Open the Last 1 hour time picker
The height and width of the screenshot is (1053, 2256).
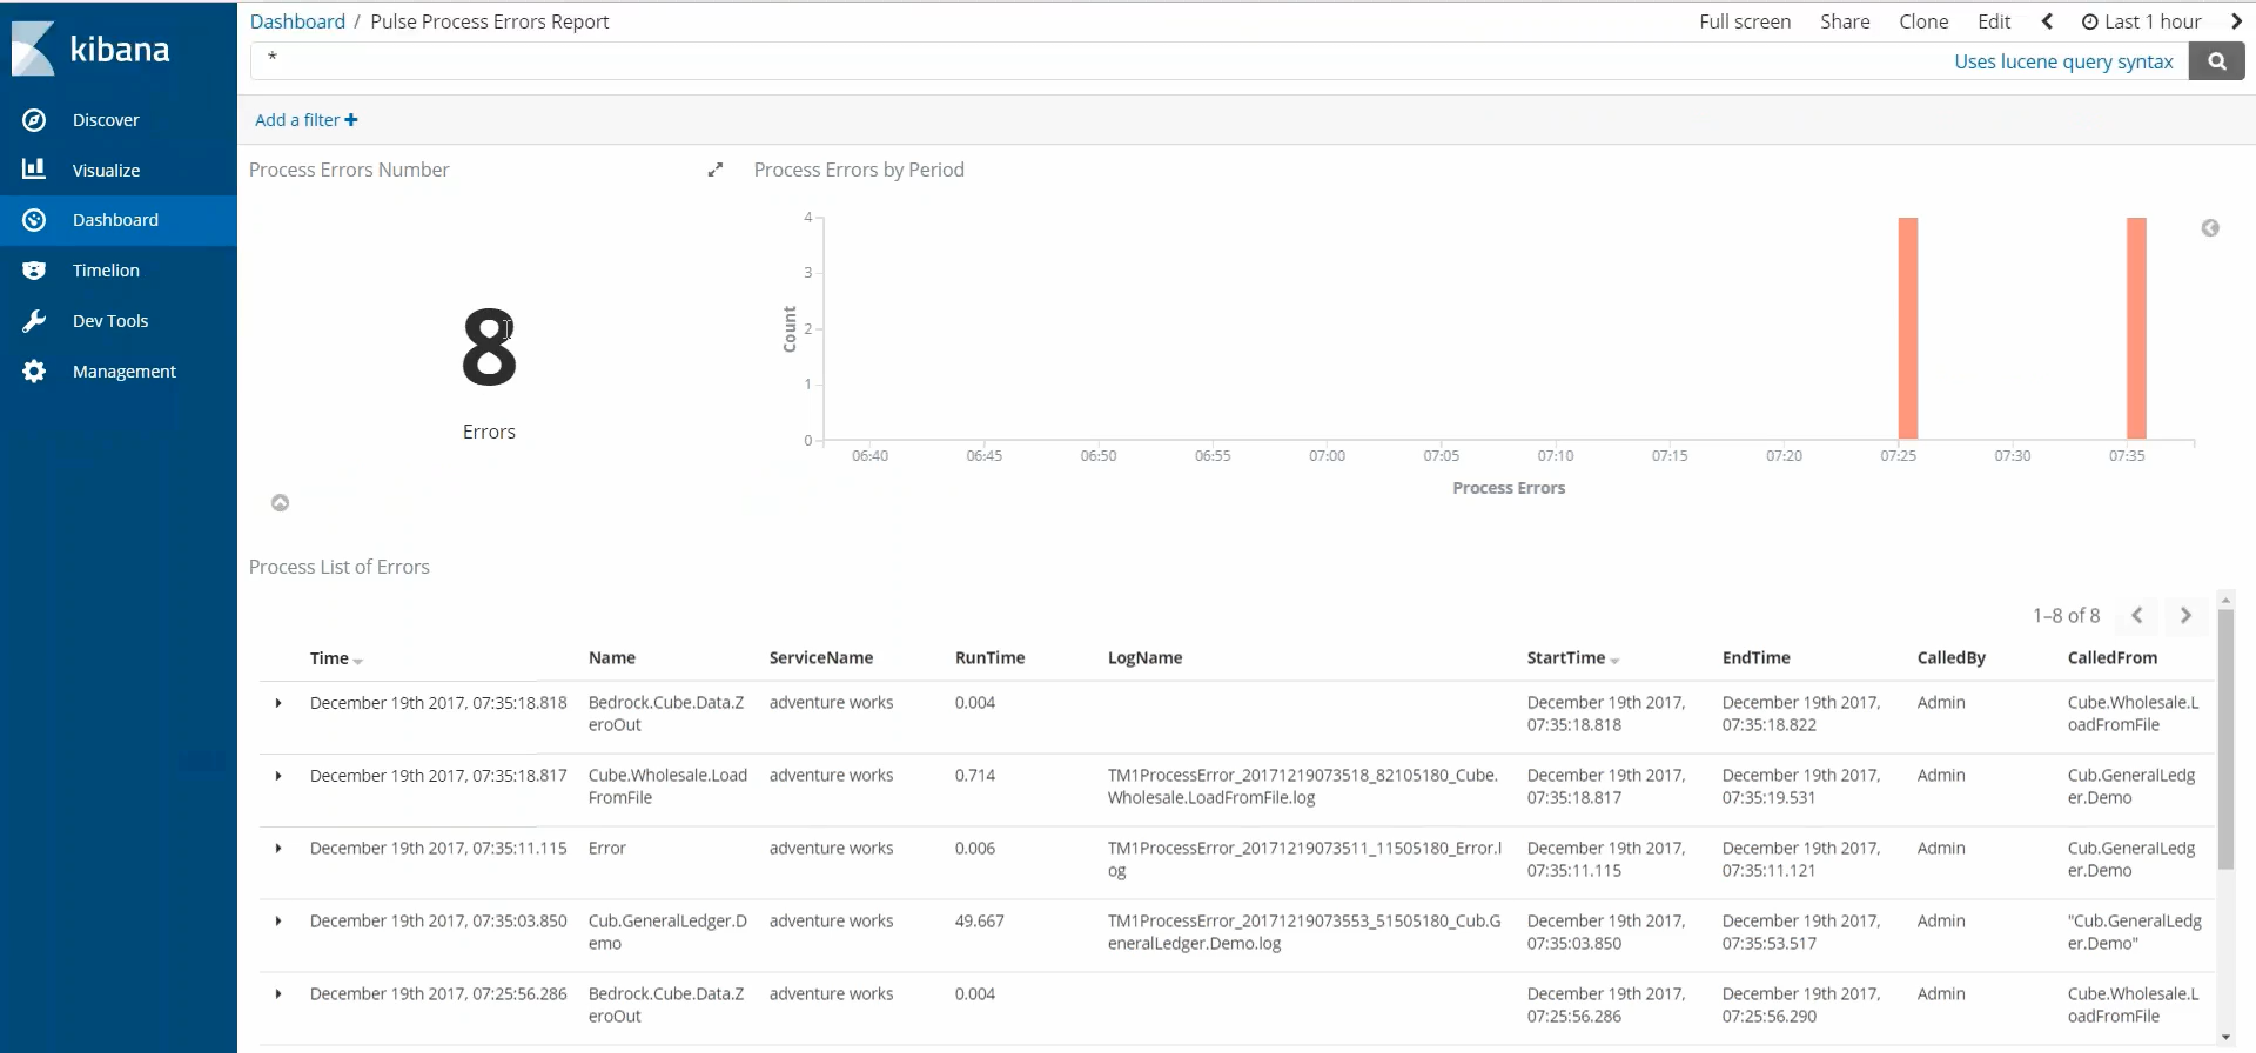point(2141,22)
